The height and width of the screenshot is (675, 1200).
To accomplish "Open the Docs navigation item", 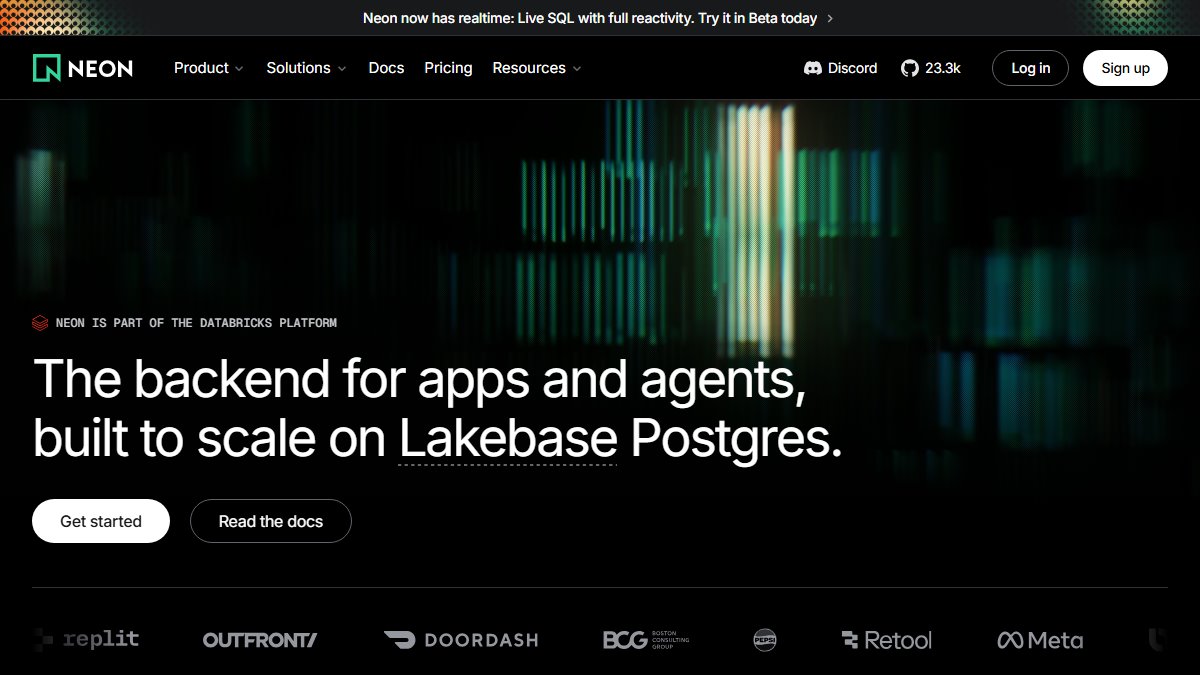I will pyautogui.click(x=386, y=68).
